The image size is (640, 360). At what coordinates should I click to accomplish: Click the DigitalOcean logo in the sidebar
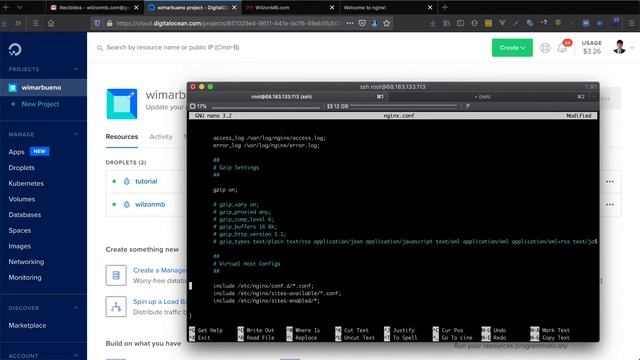[x=15, y=49]
